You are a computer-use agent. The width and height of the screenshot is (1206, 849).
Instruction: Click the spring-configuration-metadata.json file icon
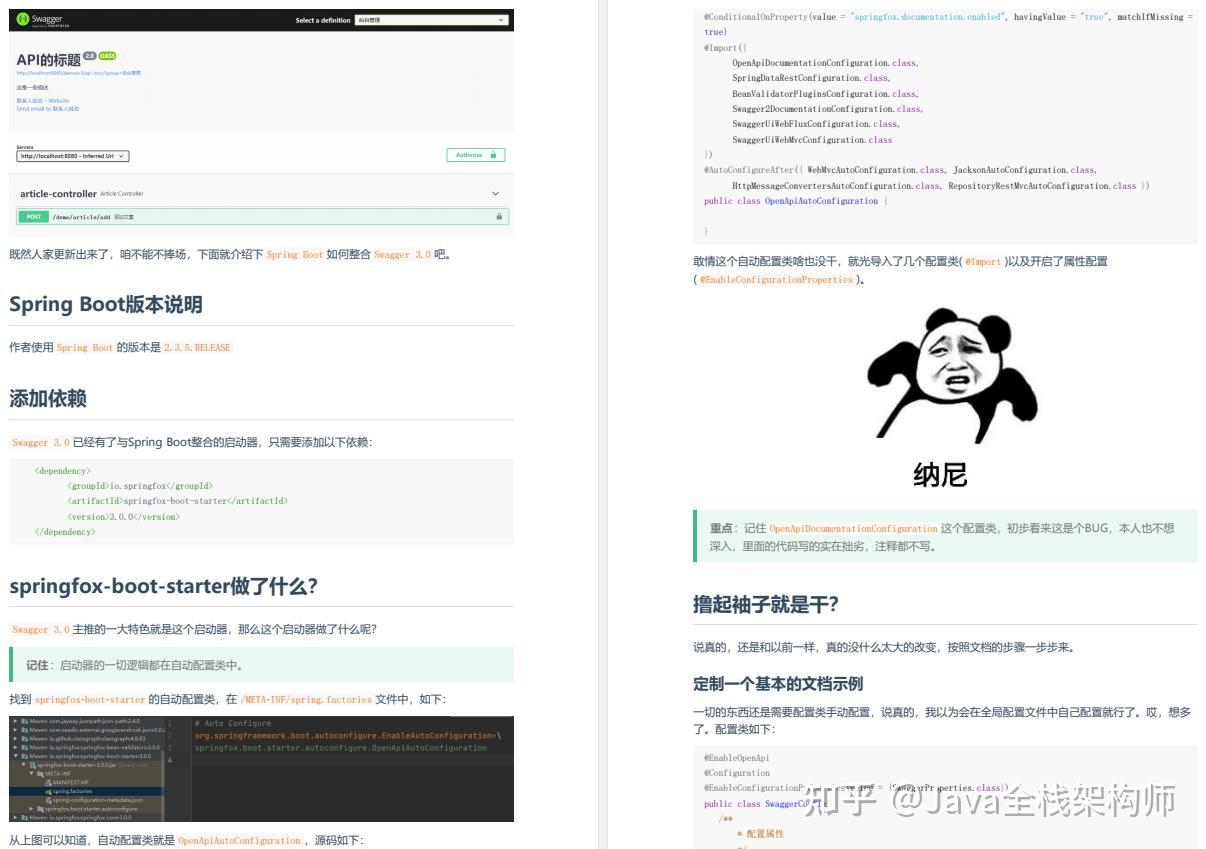click(51, 800)
